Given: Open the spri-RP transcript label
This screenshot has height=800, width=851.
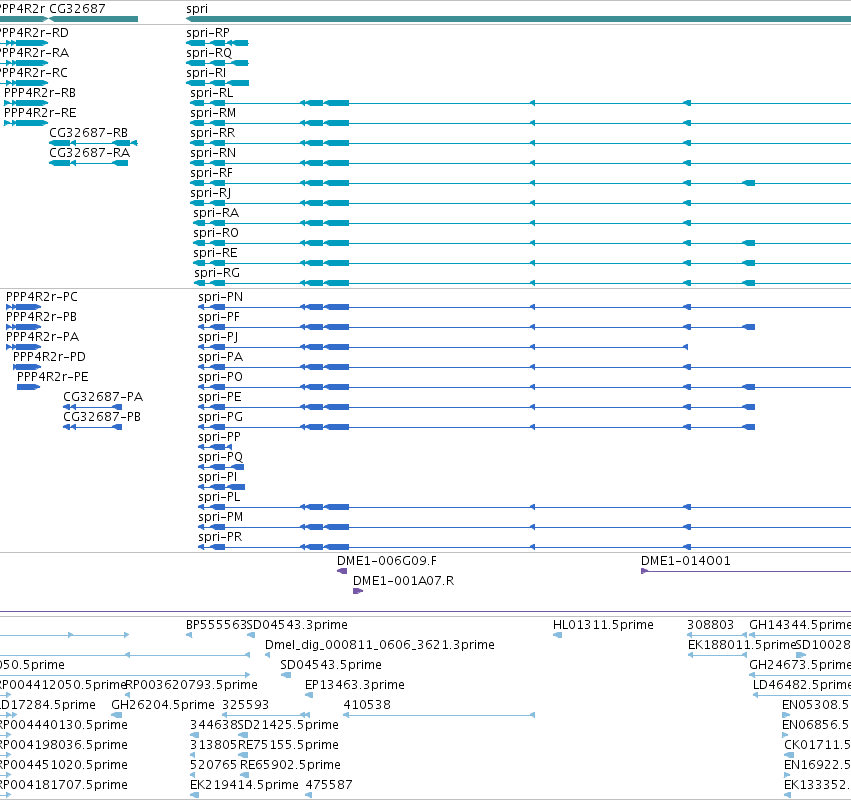Looking at the screenshot, I should click(x=207, y=33).
